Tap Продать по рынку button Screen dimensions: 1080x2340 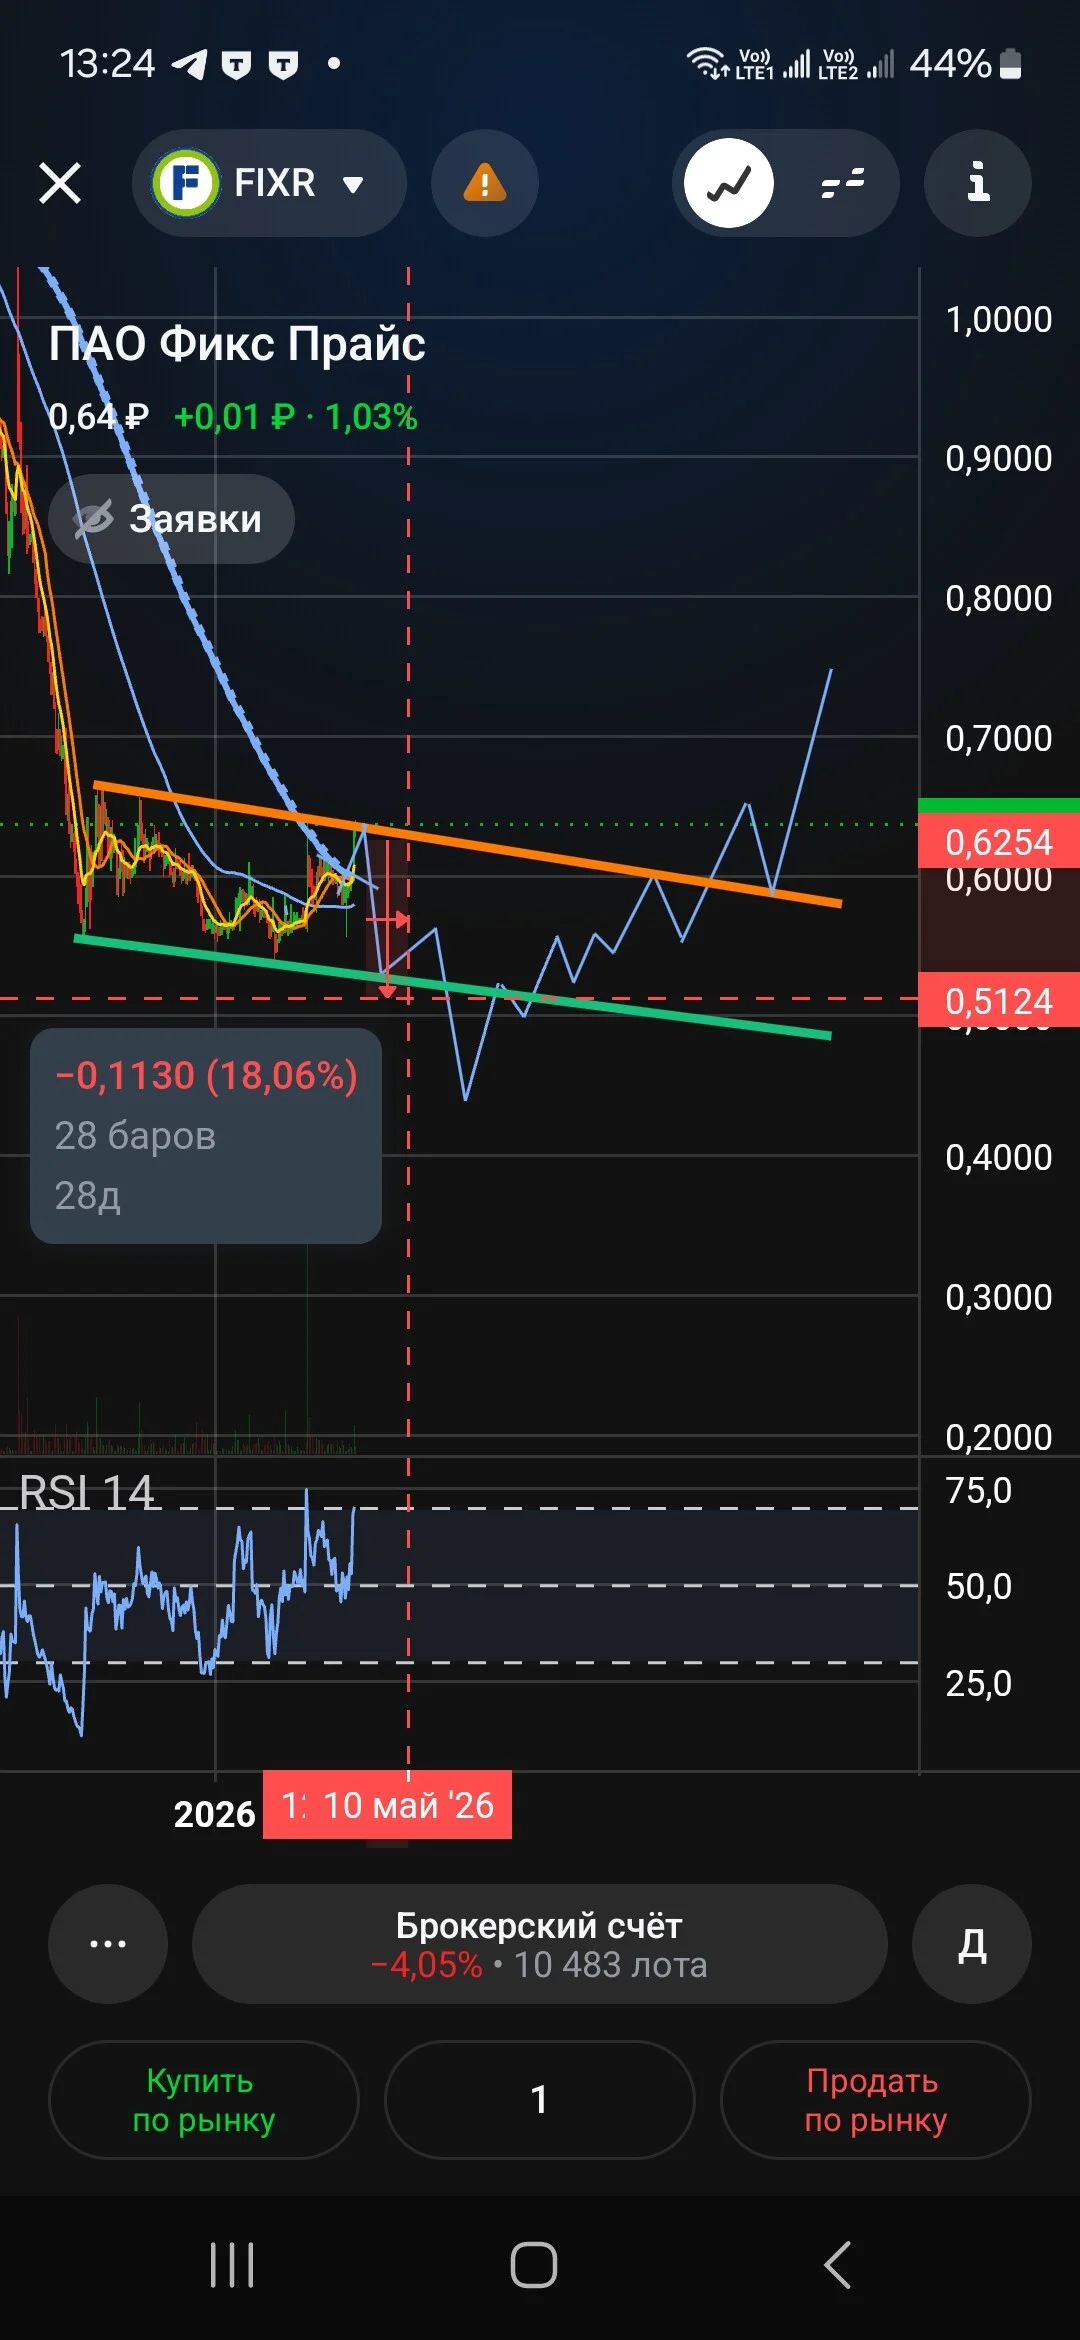click(x=876, y=2100)
